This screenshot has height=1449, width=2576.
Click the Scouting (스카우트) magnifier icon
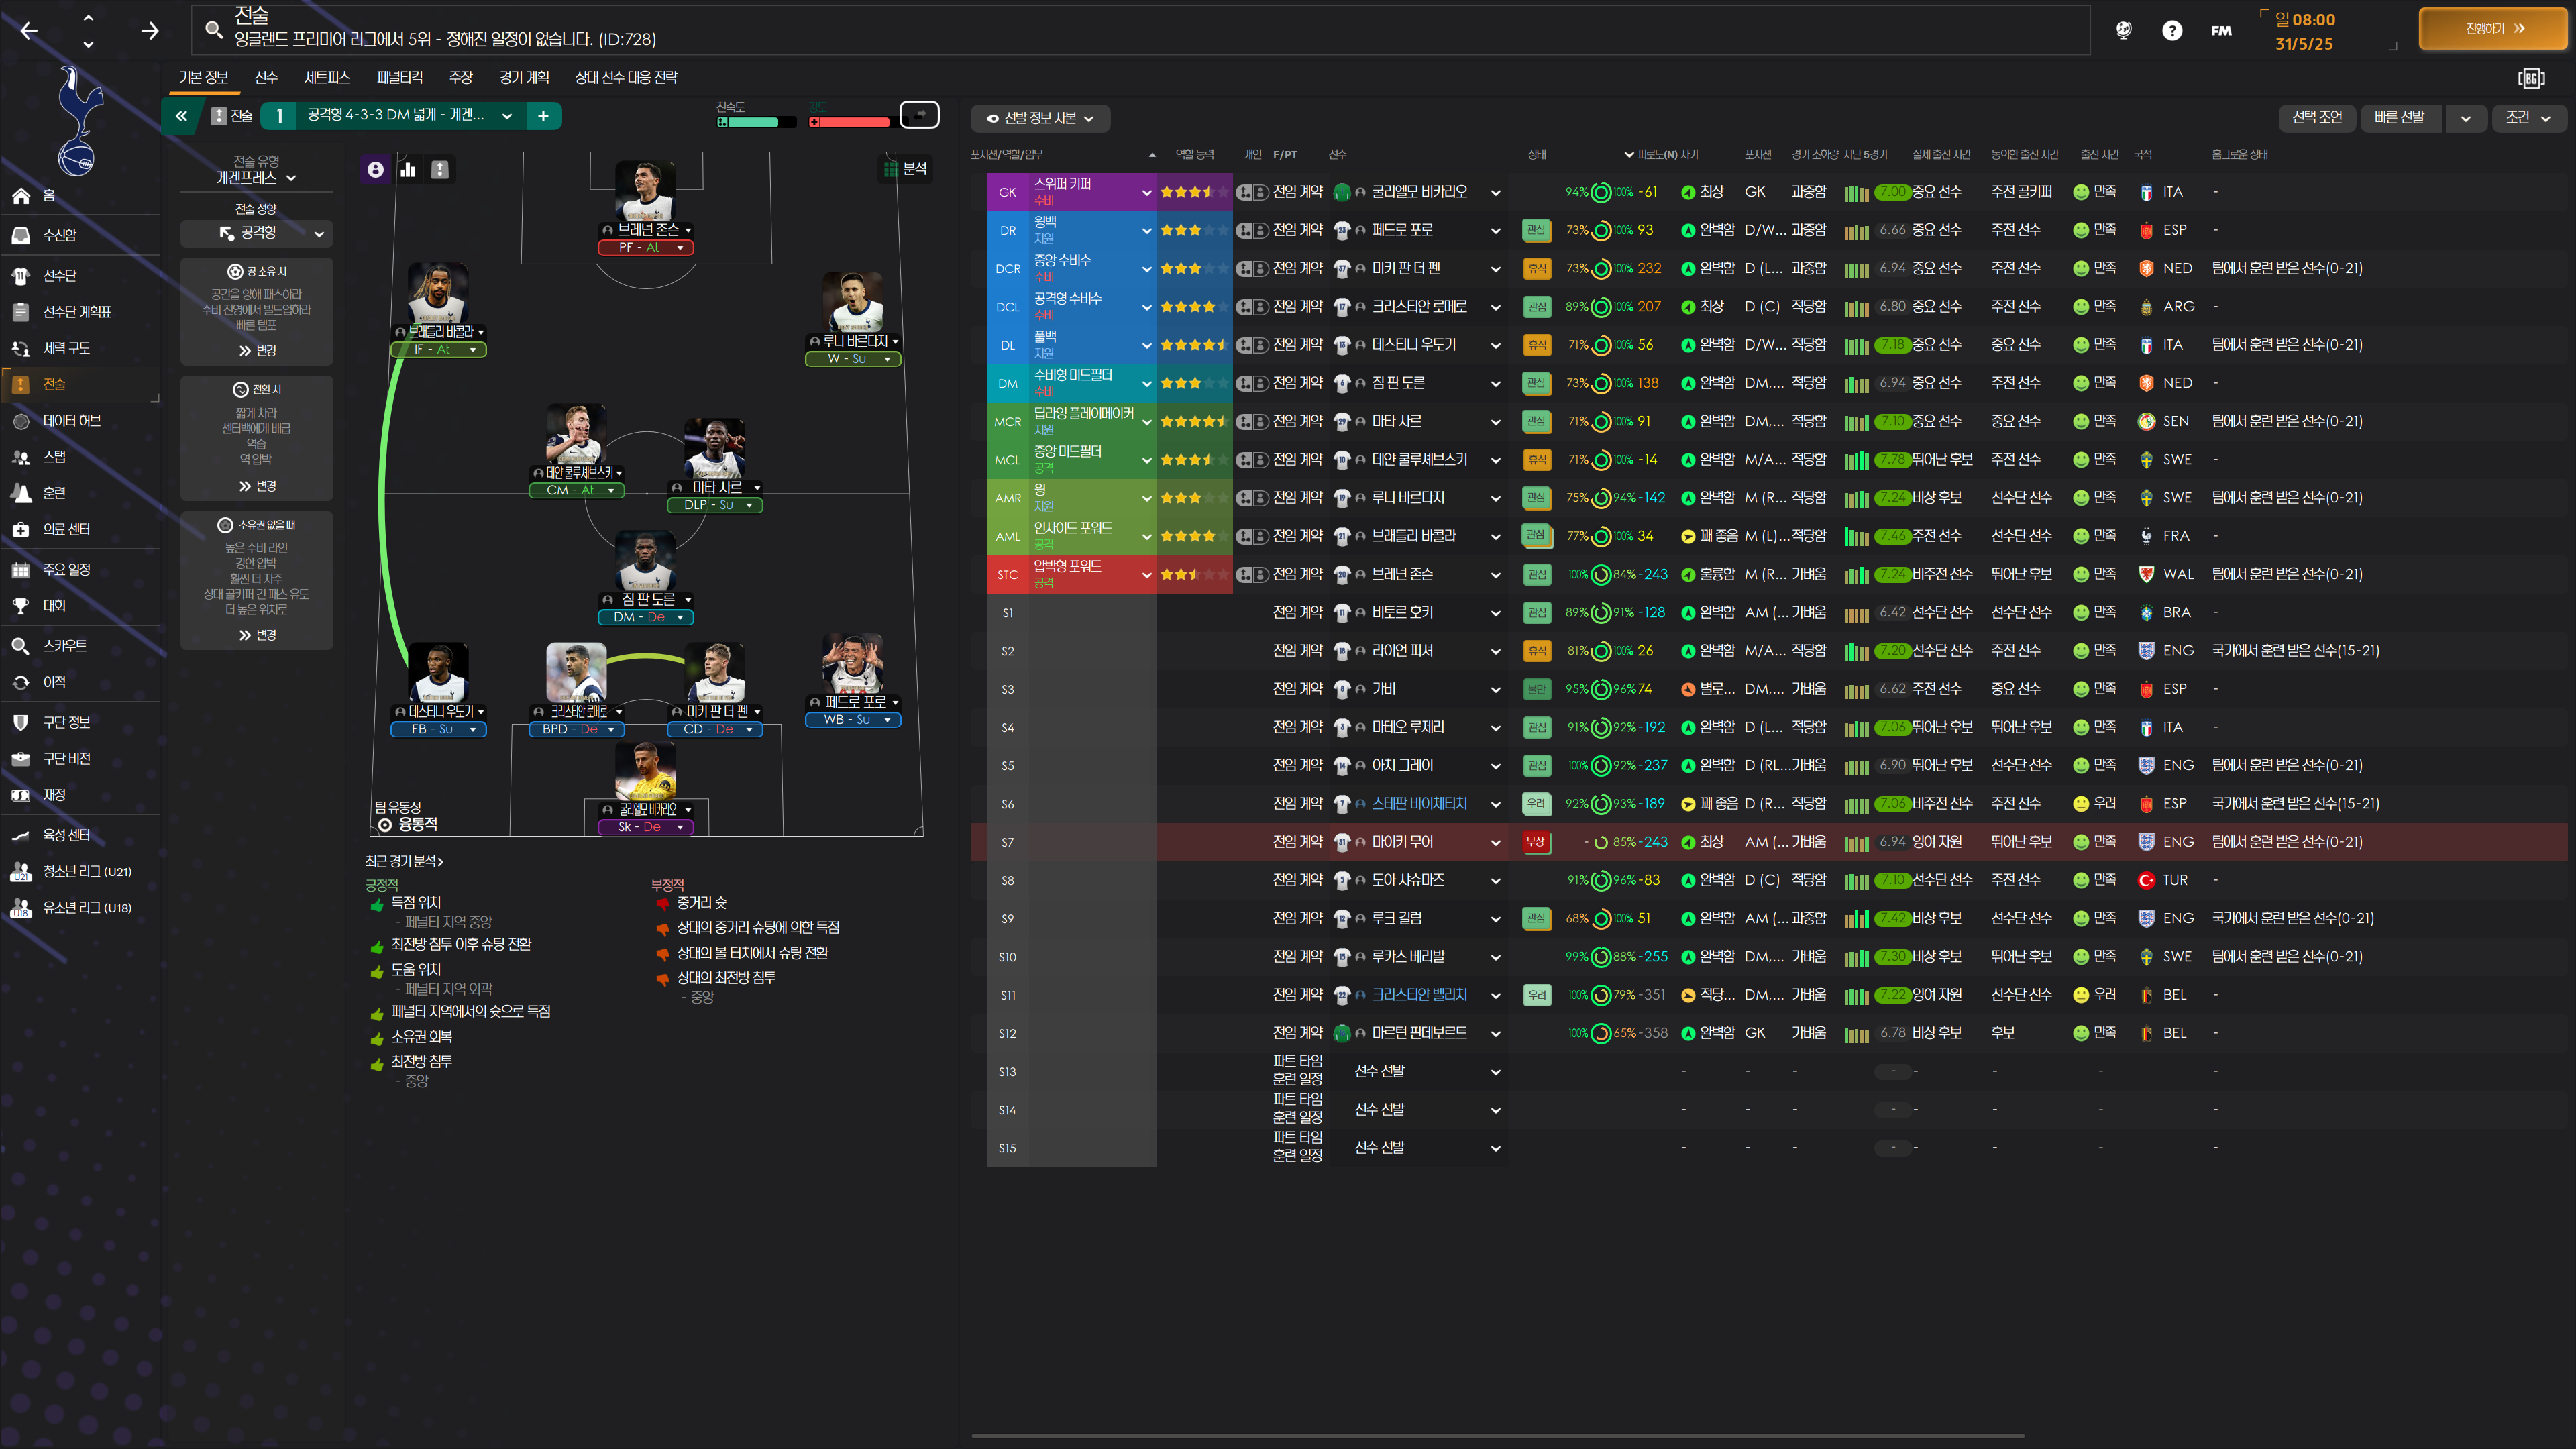point(21,646)
